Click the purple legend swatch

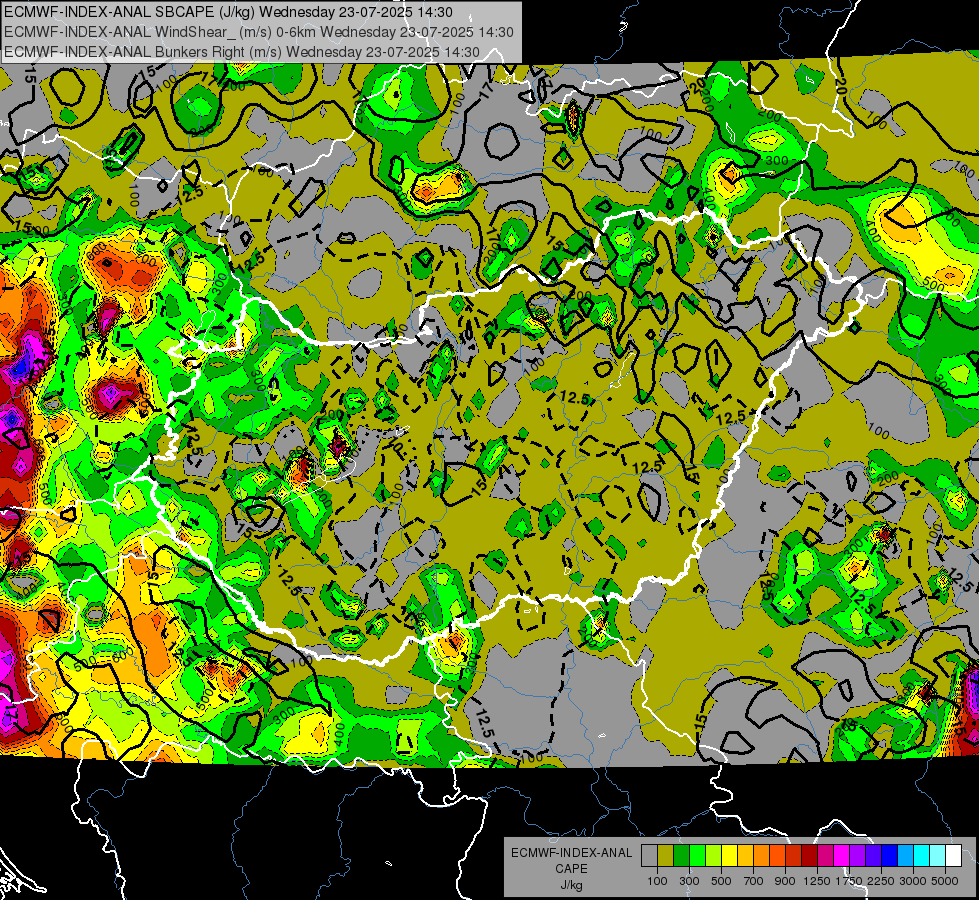[857, 855]
